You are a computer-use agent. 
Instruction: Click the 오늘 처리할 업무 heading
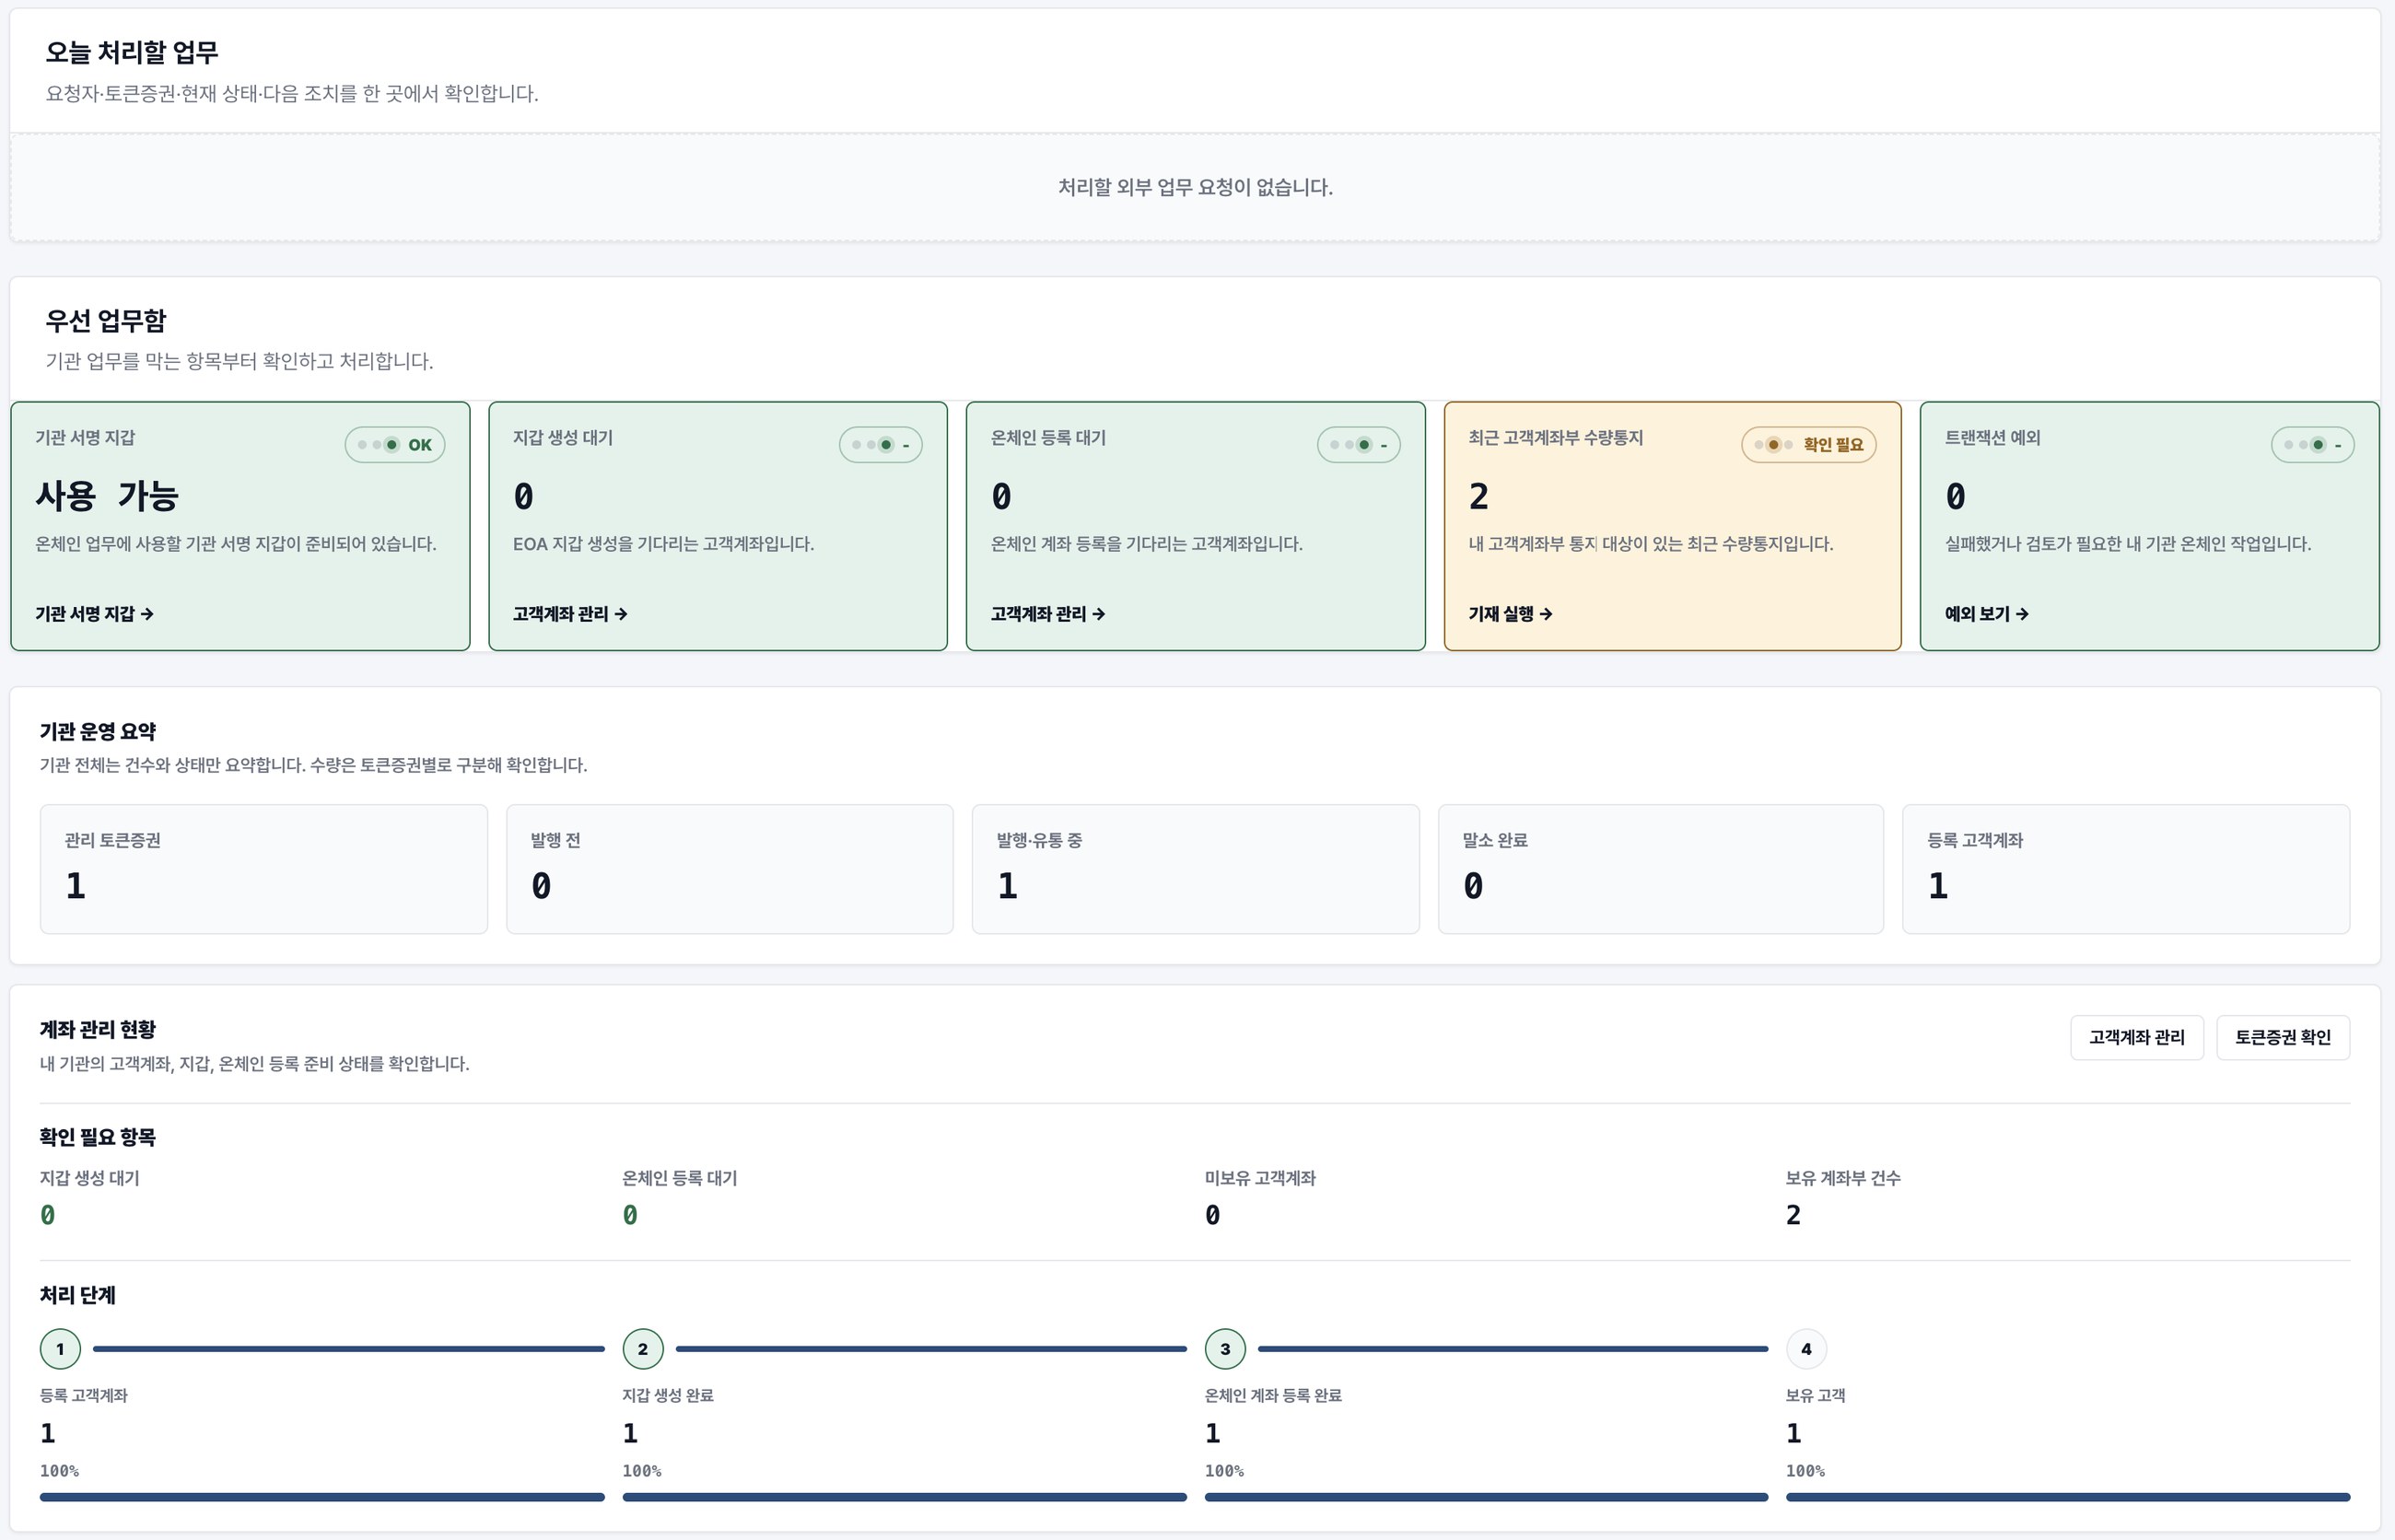(132, 52)
